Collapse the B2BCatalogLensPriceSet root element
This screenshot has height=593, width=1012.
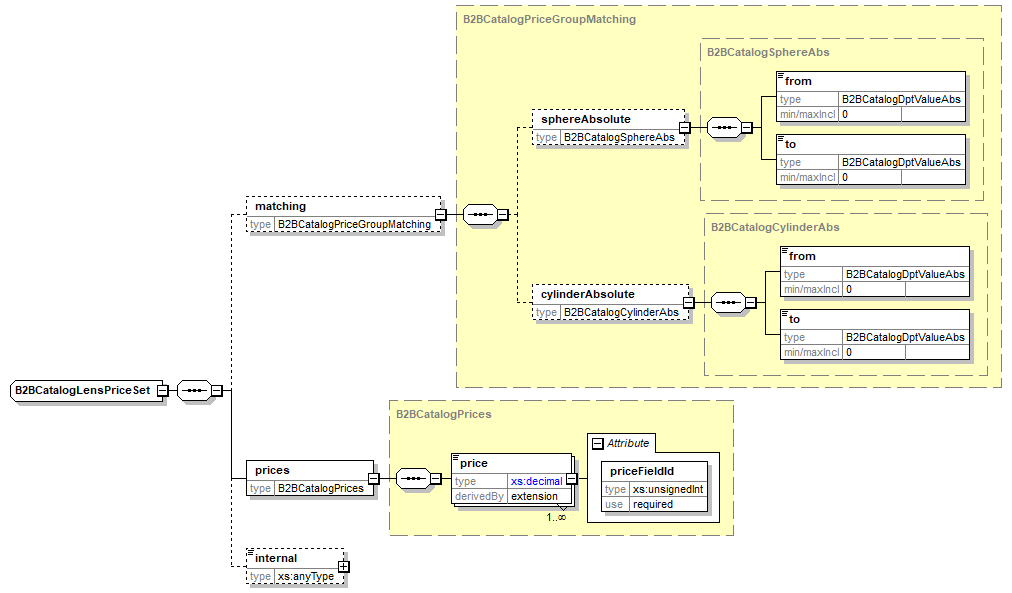pos(162,390)
